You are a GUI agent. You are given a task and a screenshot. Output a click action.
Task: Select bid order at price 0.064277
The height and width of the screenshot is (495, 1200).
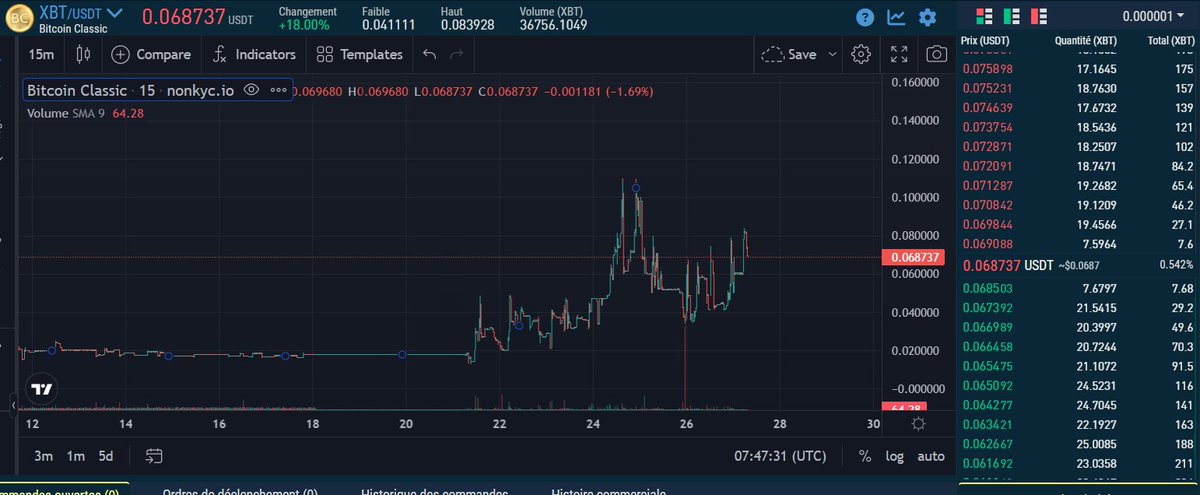1078,406
